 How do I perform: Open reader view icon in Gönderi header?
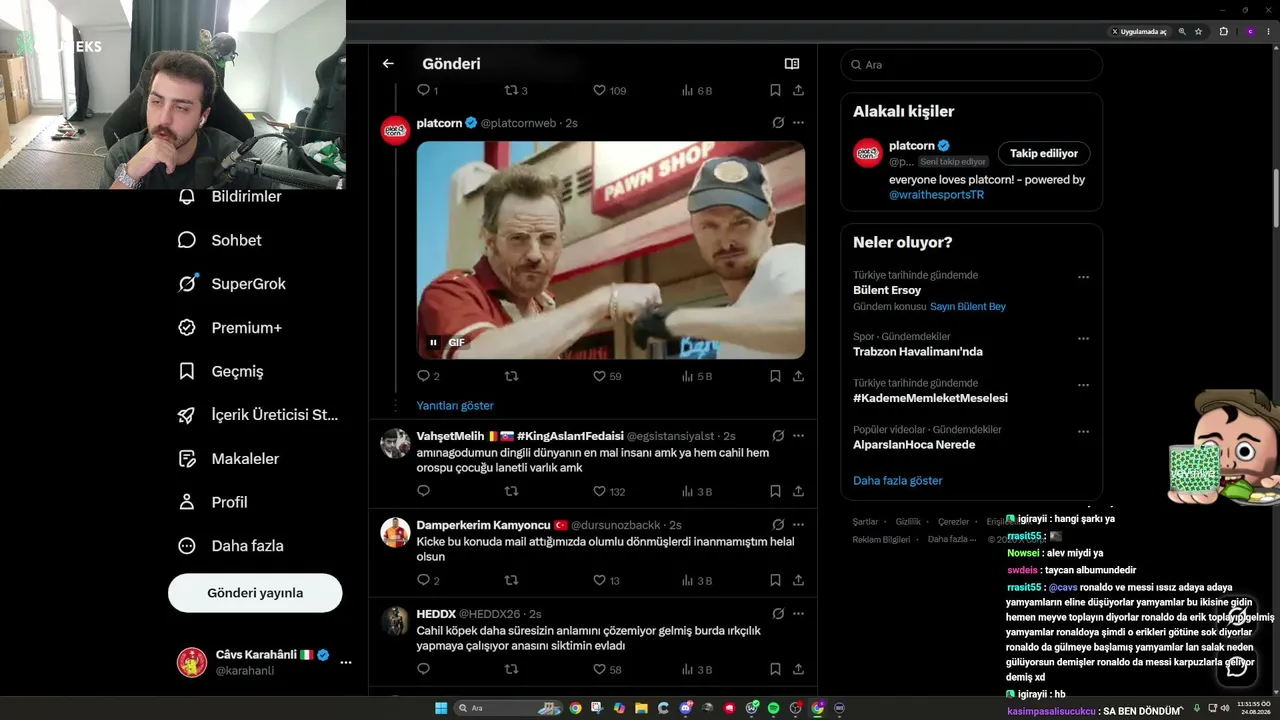pos(792,64)
